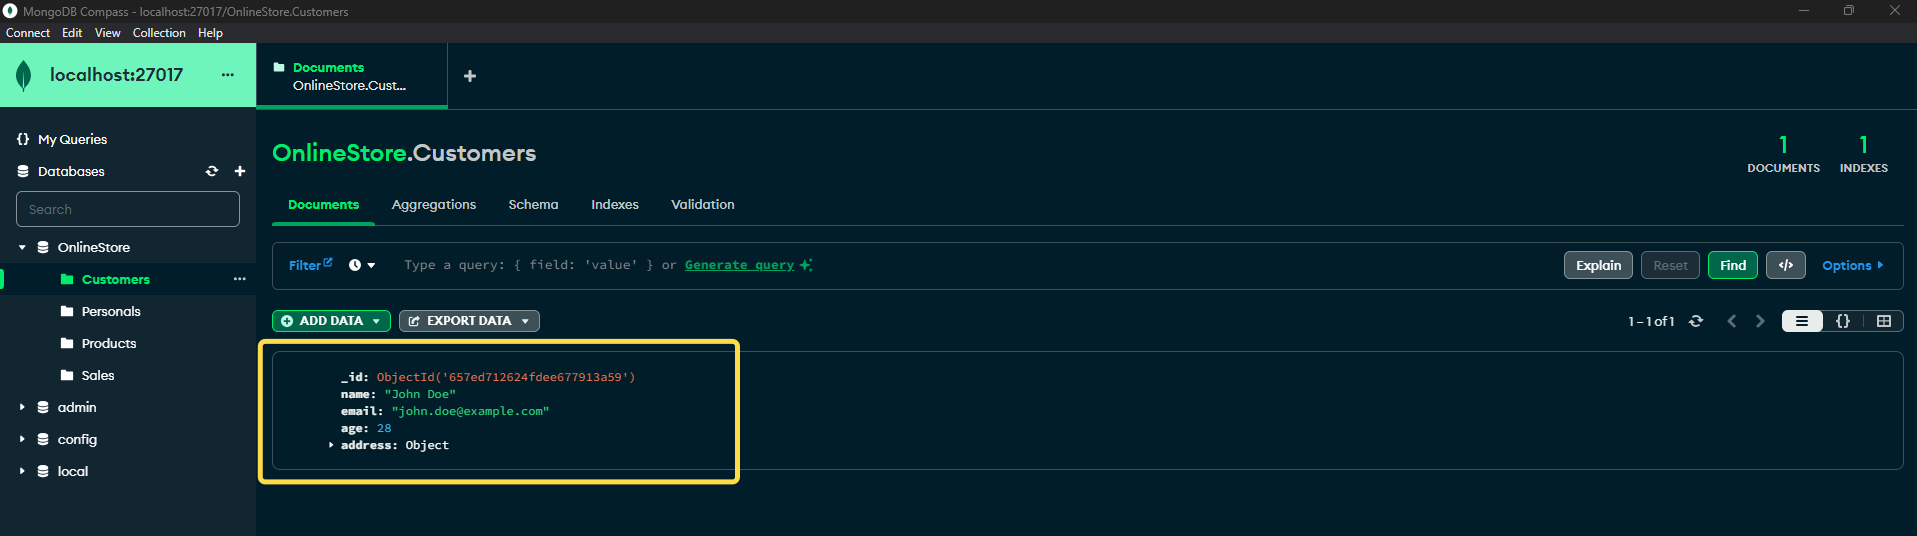Click the Reset button
The width and height of the screenshot is (1917, 536).
click(1670, 265)
